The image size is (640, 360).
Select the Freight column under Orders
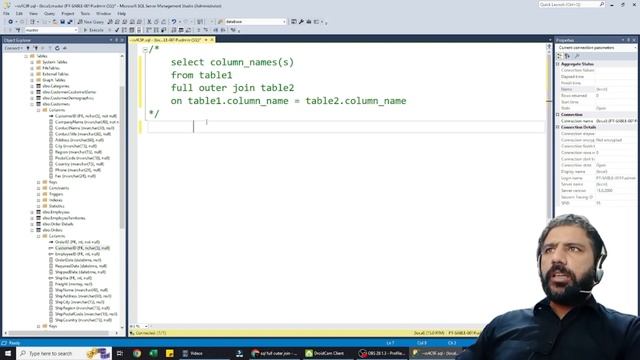73,284
